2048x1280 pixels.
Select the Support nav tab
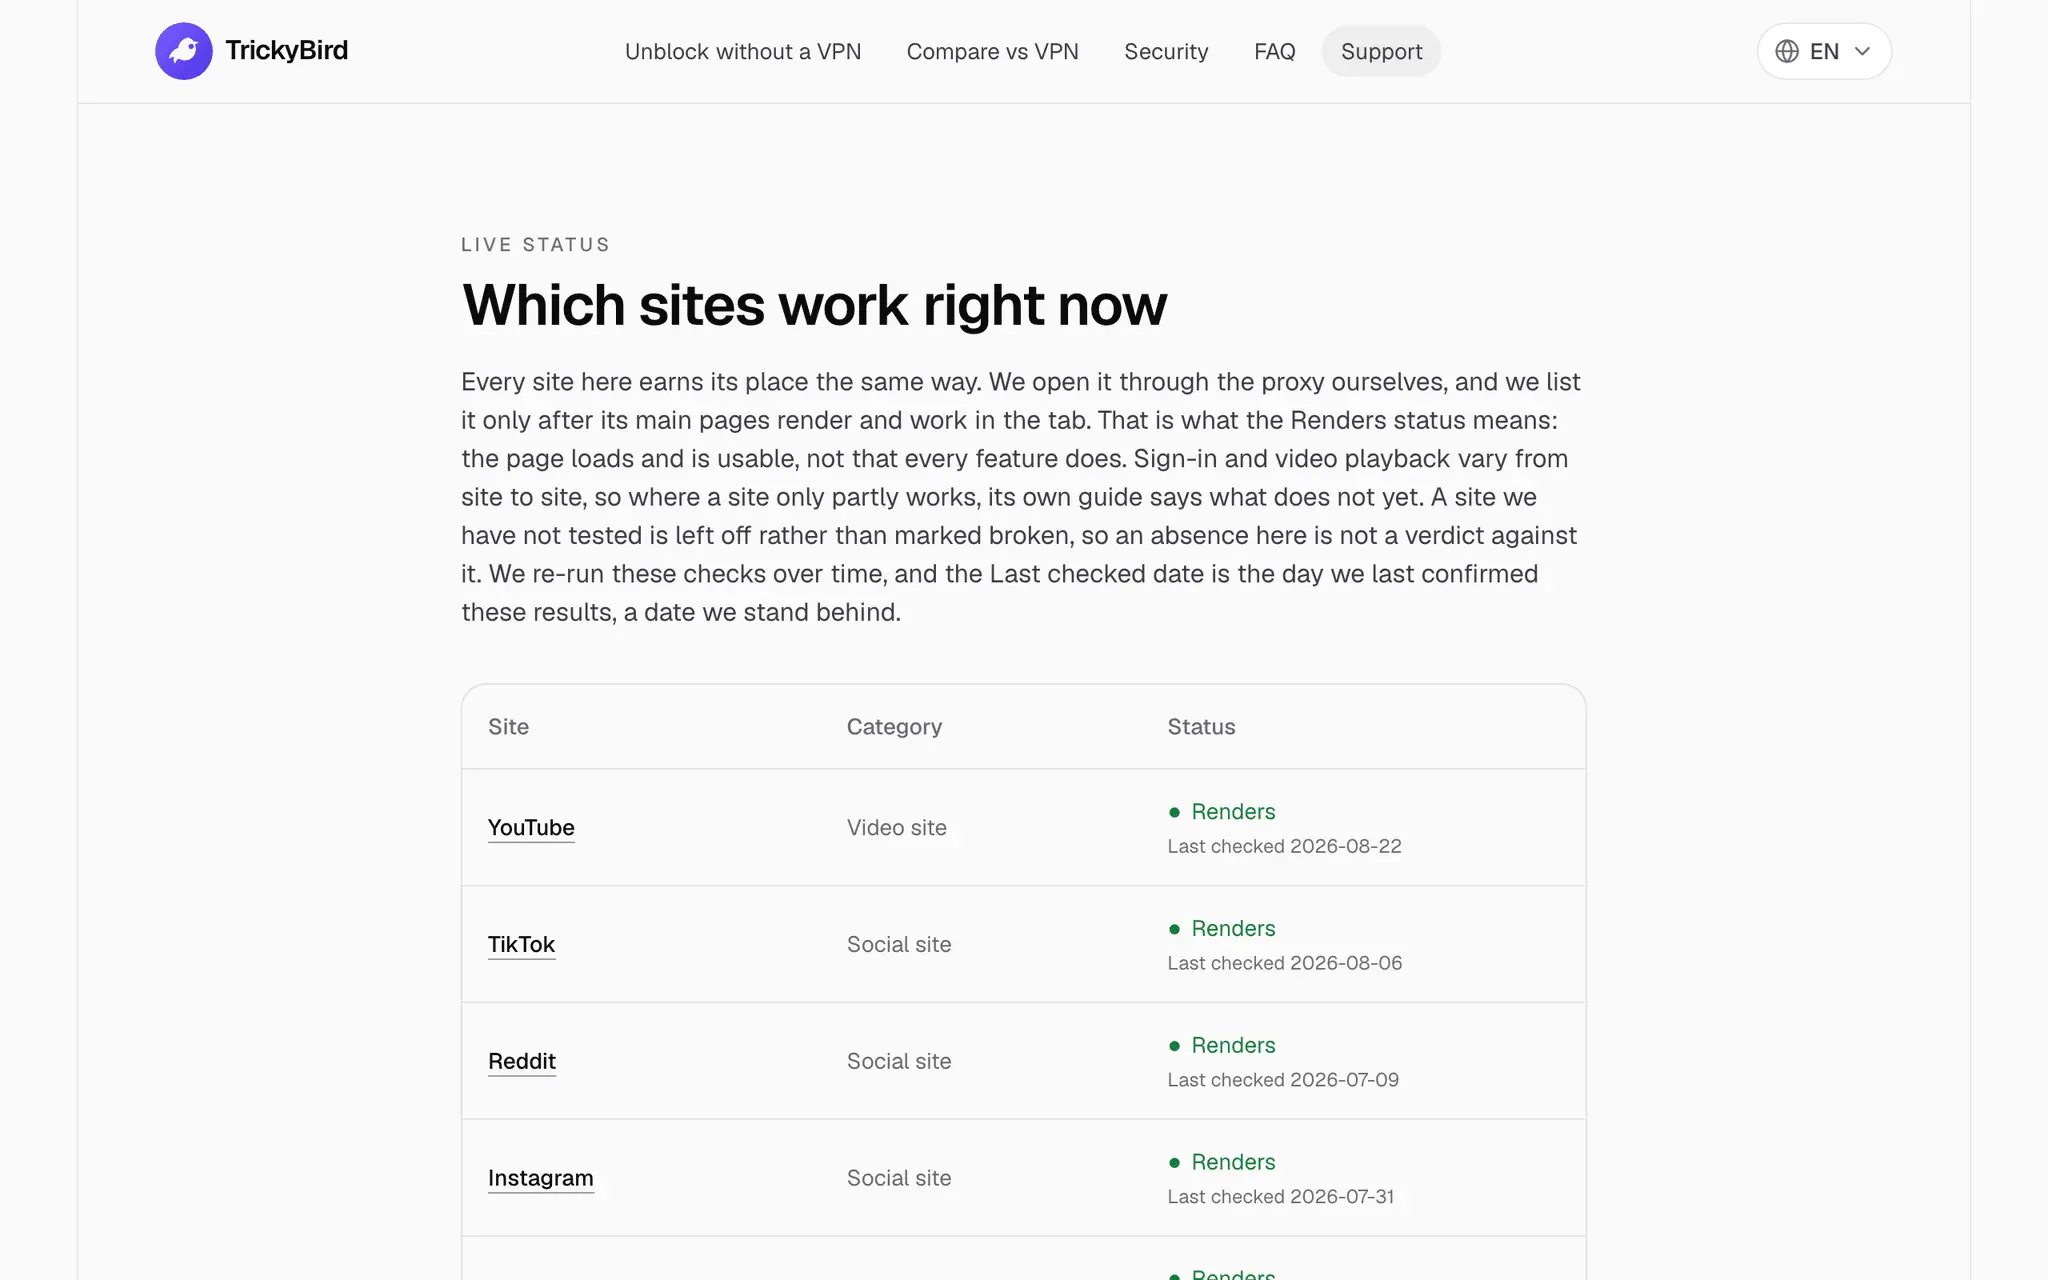click(1381, 51)
